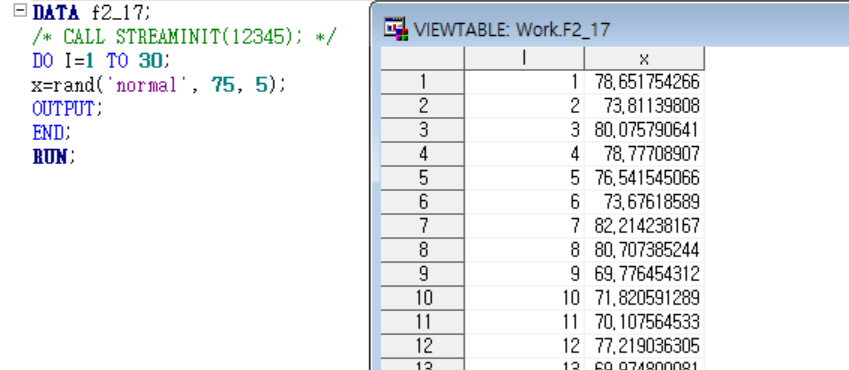Viewport: 849px width, 370px height.
Task: Select the x column header
Action: coord(644,58)
